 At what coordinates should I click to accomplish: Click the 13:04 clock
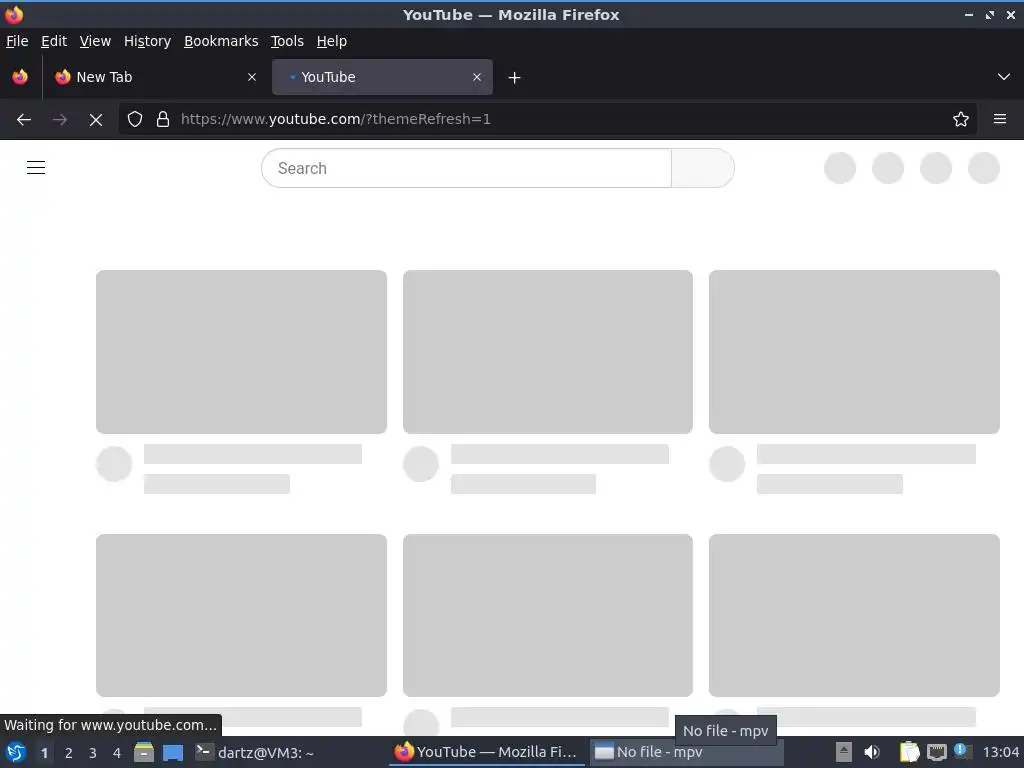point(1000,753)
